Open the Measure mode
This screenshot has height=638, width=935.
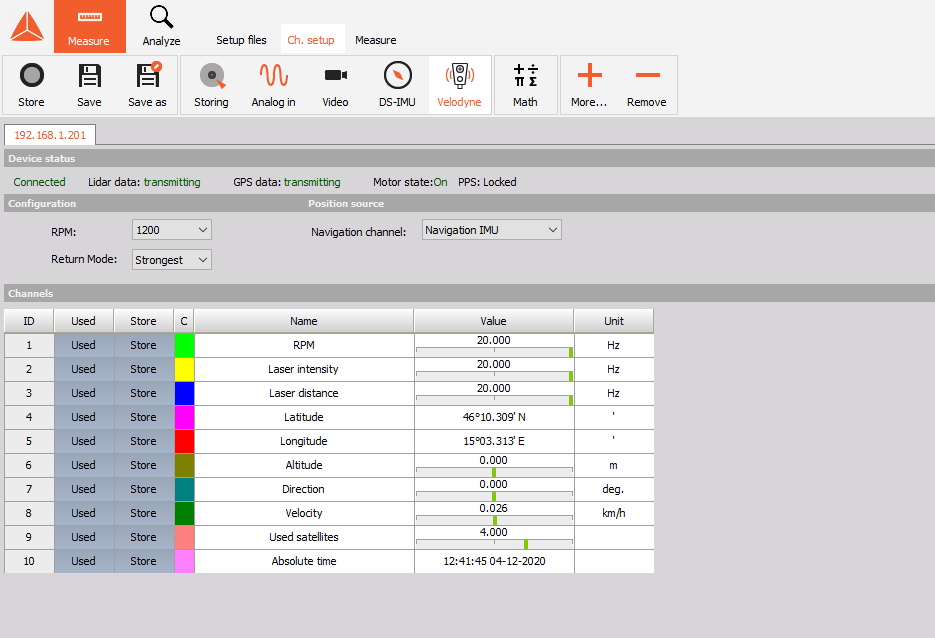pos(89,27)
